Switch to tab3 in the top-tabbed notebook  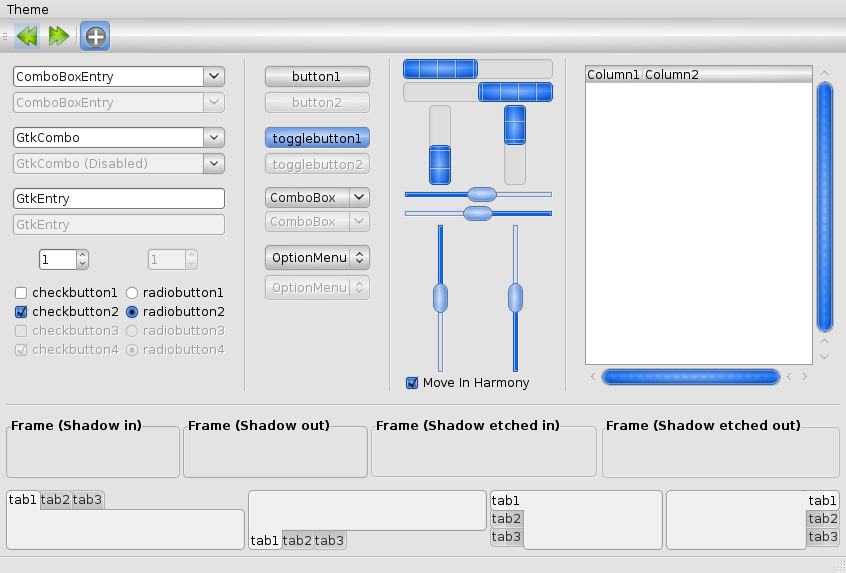click(x=87, y=500)
